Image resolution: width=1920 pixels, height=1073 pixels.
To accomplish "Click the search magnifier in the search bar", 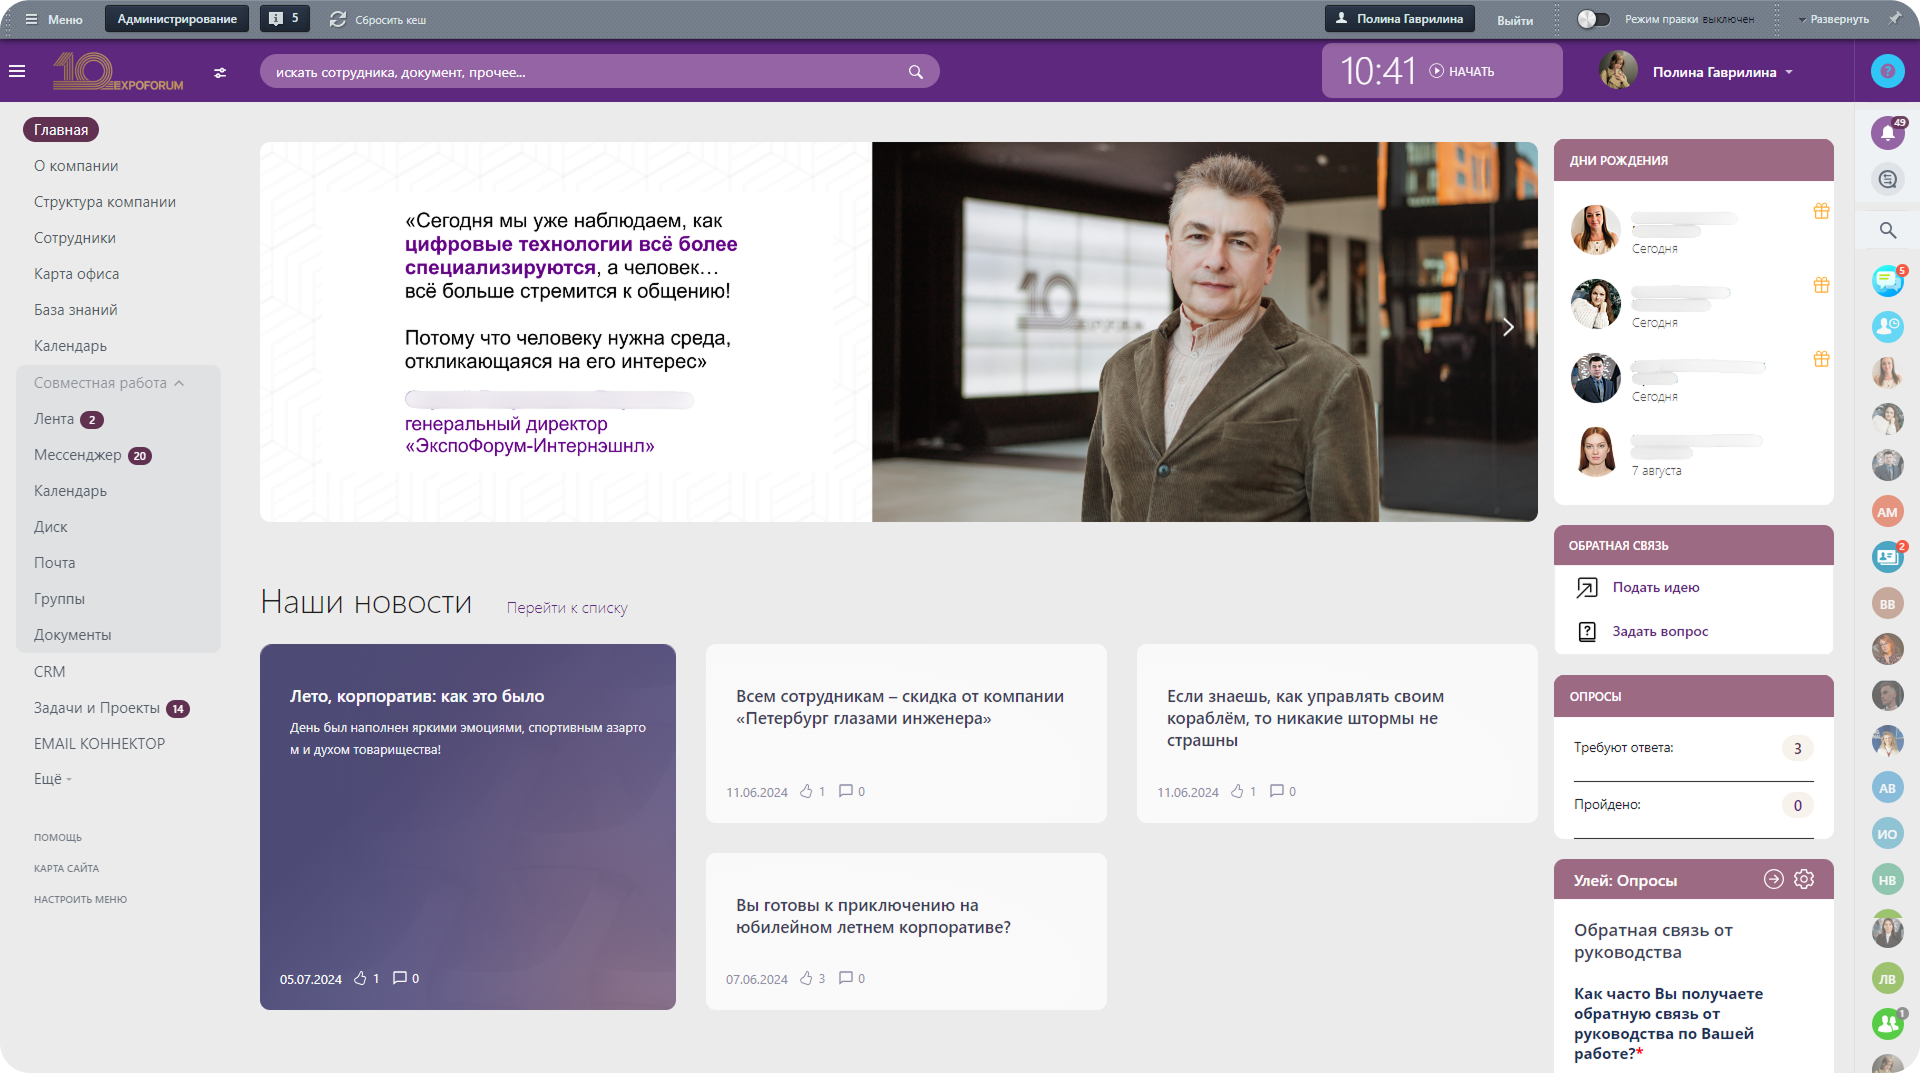I will point(915,72).
